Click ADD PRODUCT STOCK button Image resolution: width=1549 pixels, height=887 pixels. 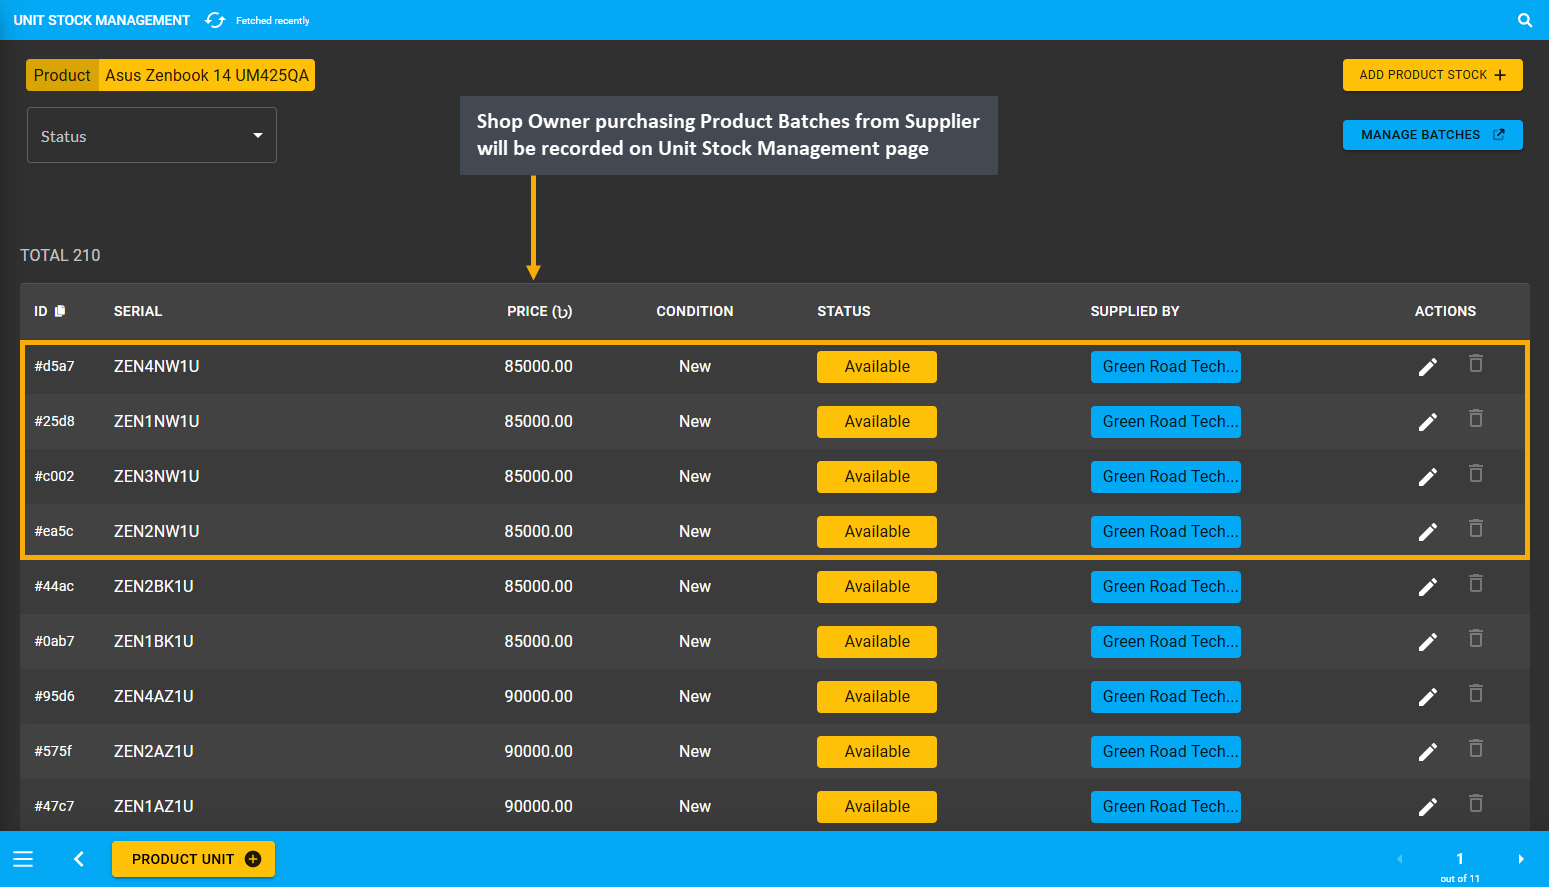point(1432,75)
